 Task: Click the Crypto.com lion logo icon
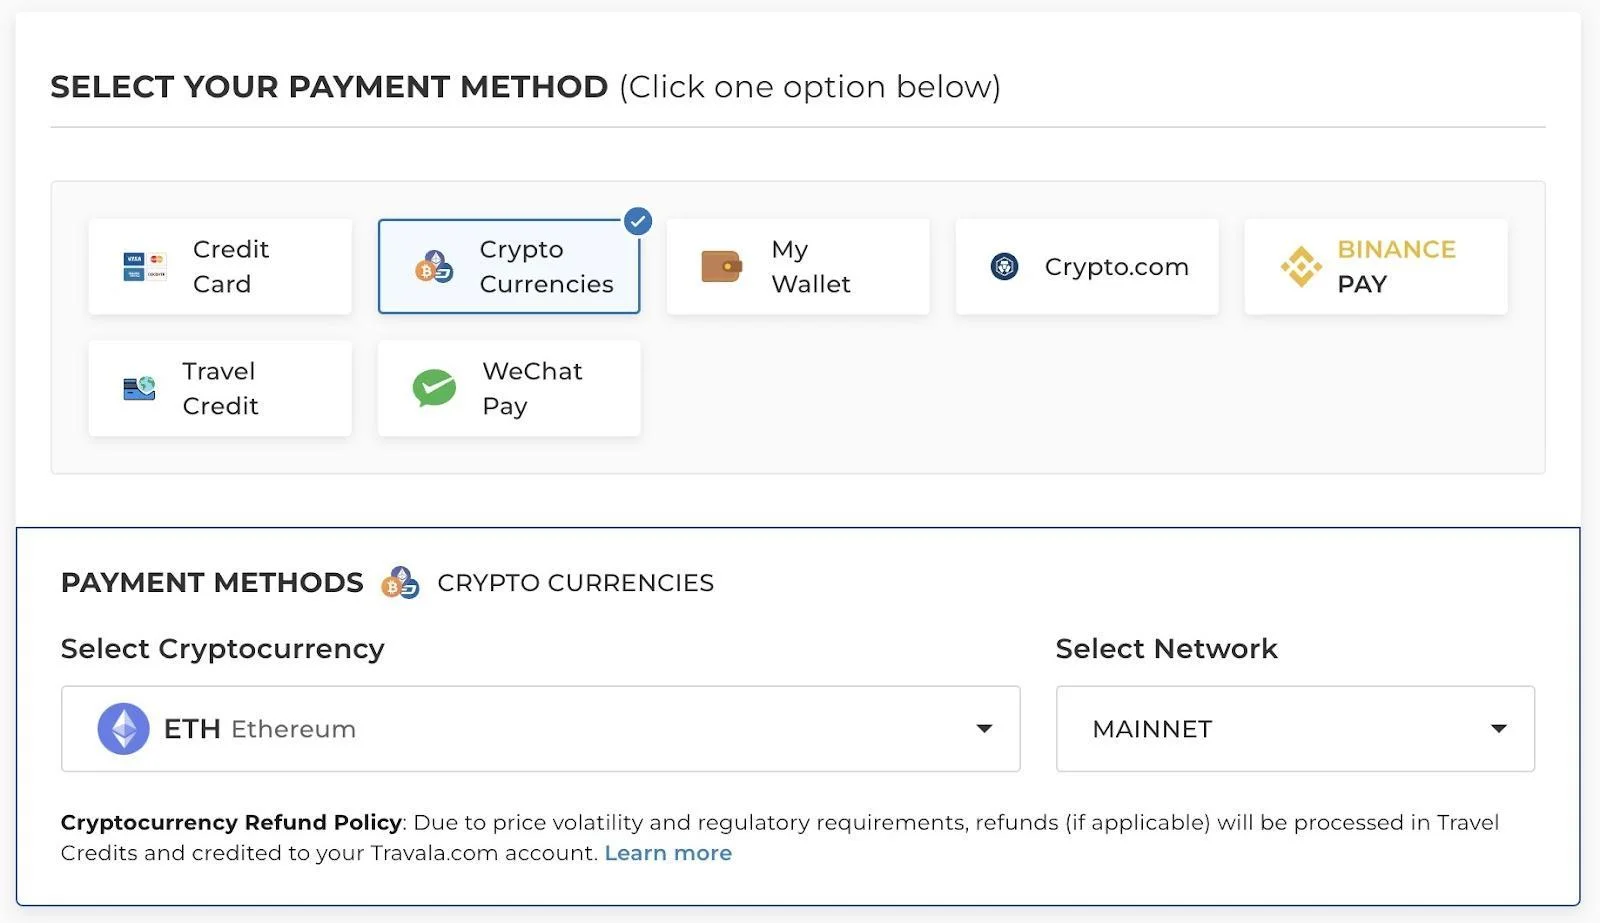(x=1004, y=267)
